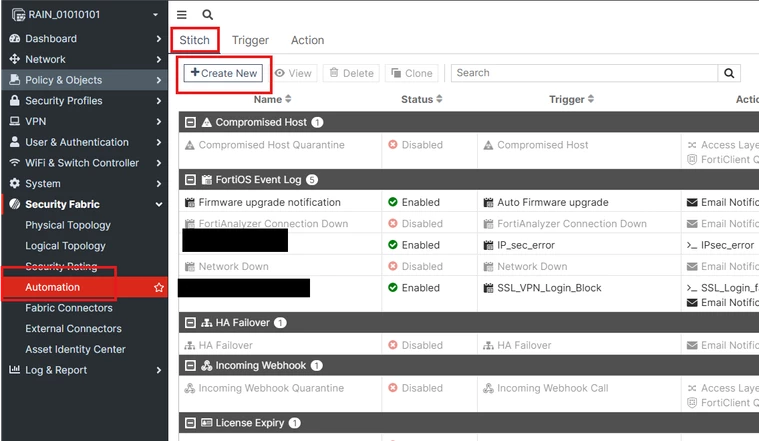Select FortiAnalyzer Connection Down stitch
The height and width of the screenshot is (441, 759).
pos(273,224)
